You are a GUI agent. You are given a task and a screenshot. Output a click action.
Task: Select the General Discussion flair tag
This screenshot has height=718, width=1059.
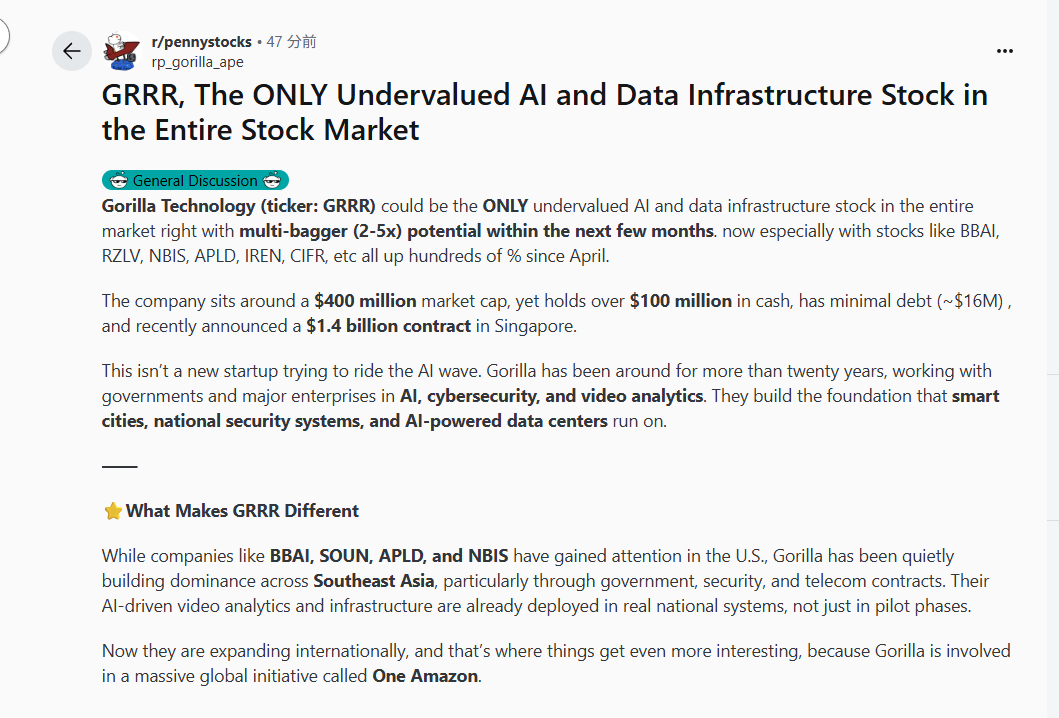[195, 181]
